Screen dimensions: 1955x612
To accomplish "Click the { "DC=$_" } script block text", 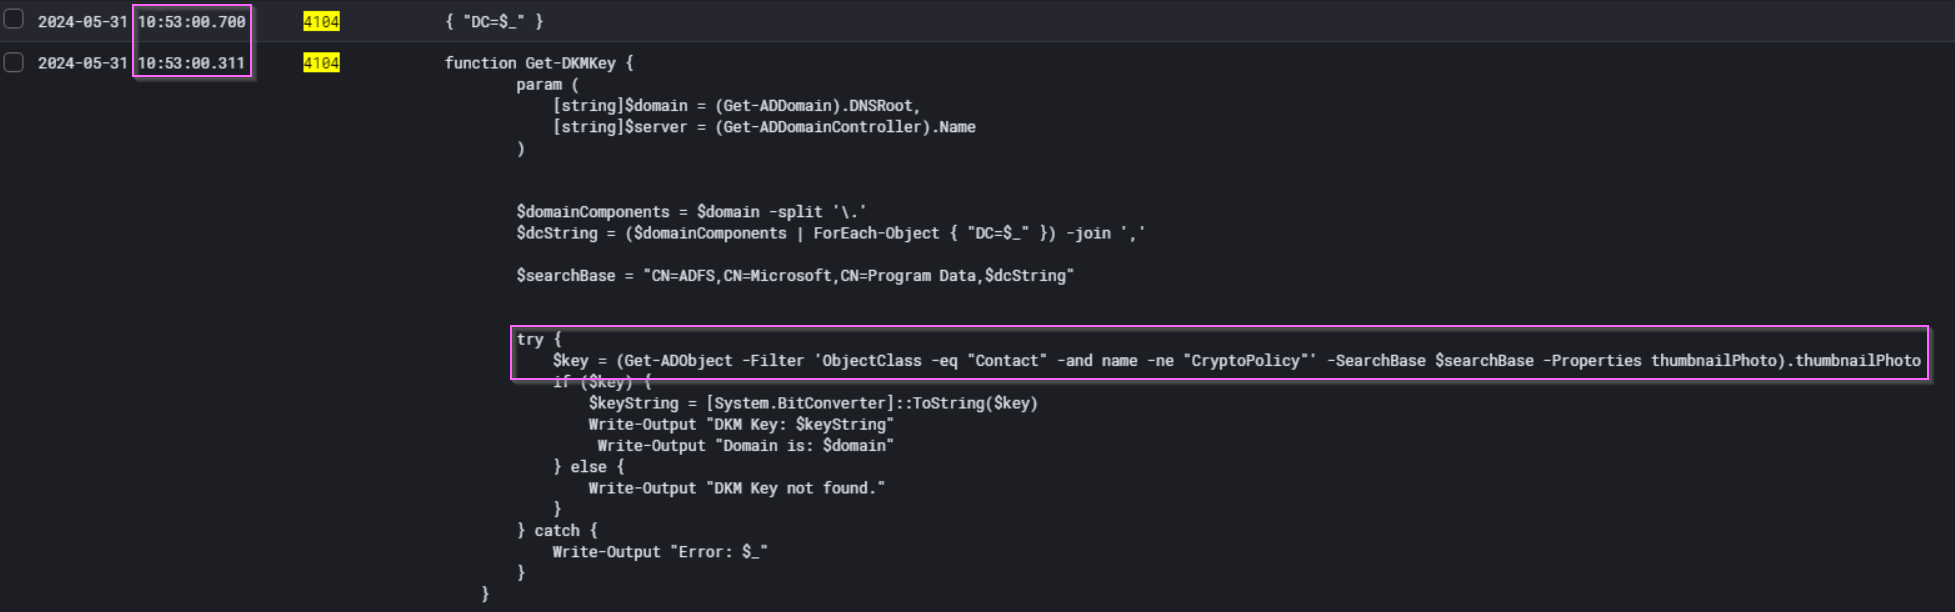I will (x=494, y=21).
